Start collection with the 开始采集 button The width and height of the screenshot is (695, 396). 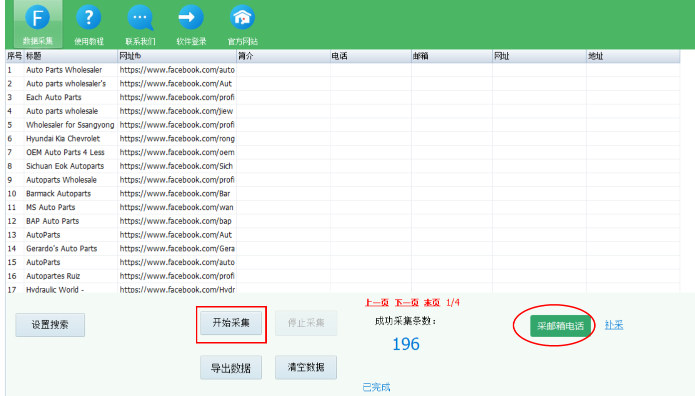coord(231,323)
